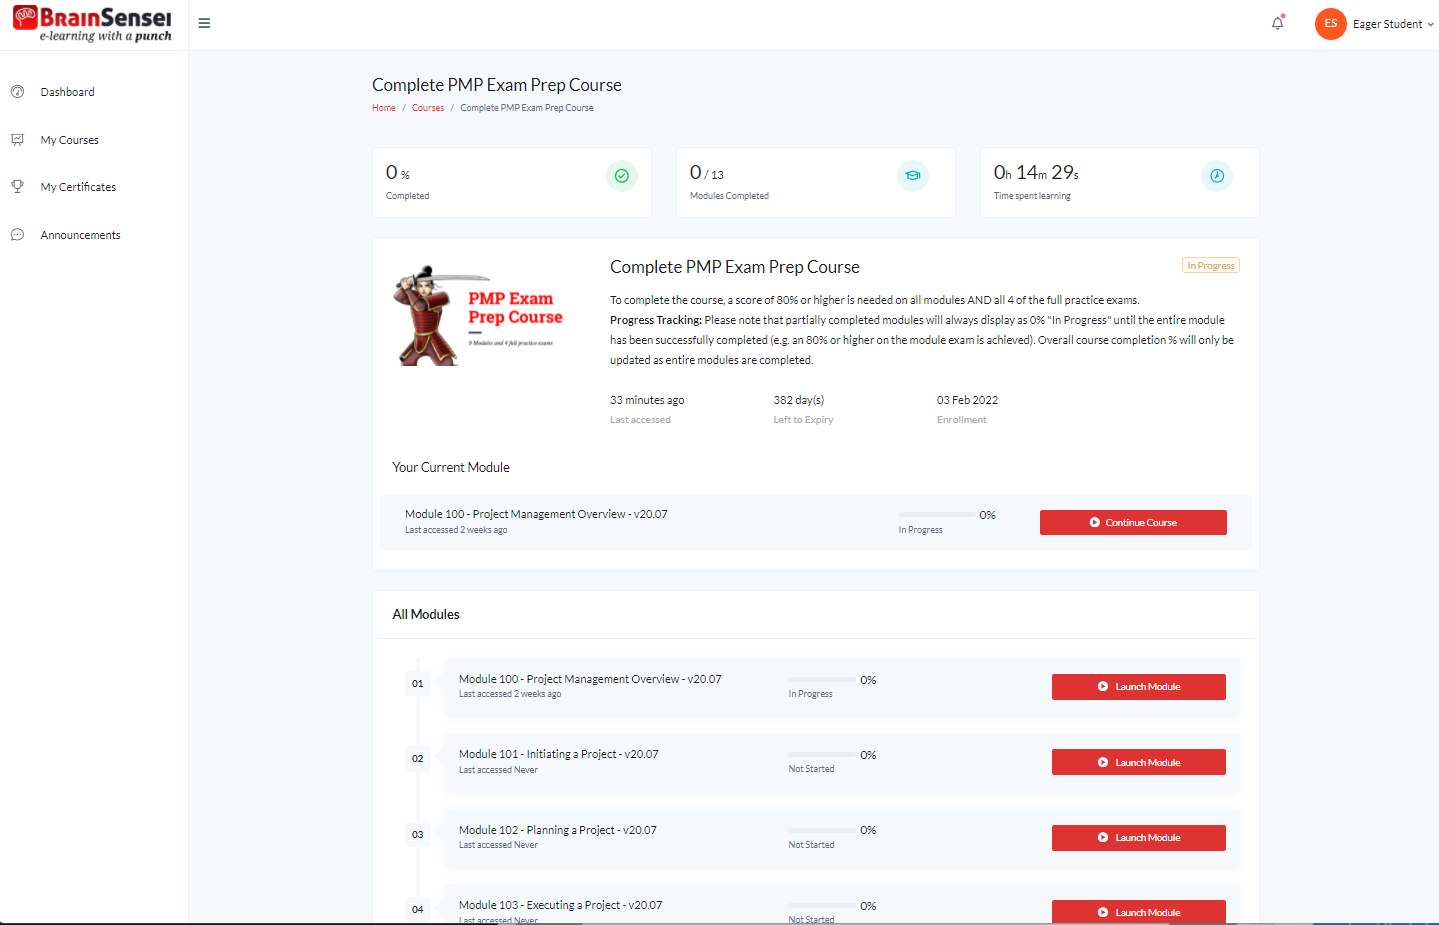Launch Module 102 Planning a Project
This screenshot has width=1439, height=925.
click(x=1138, y=838)
